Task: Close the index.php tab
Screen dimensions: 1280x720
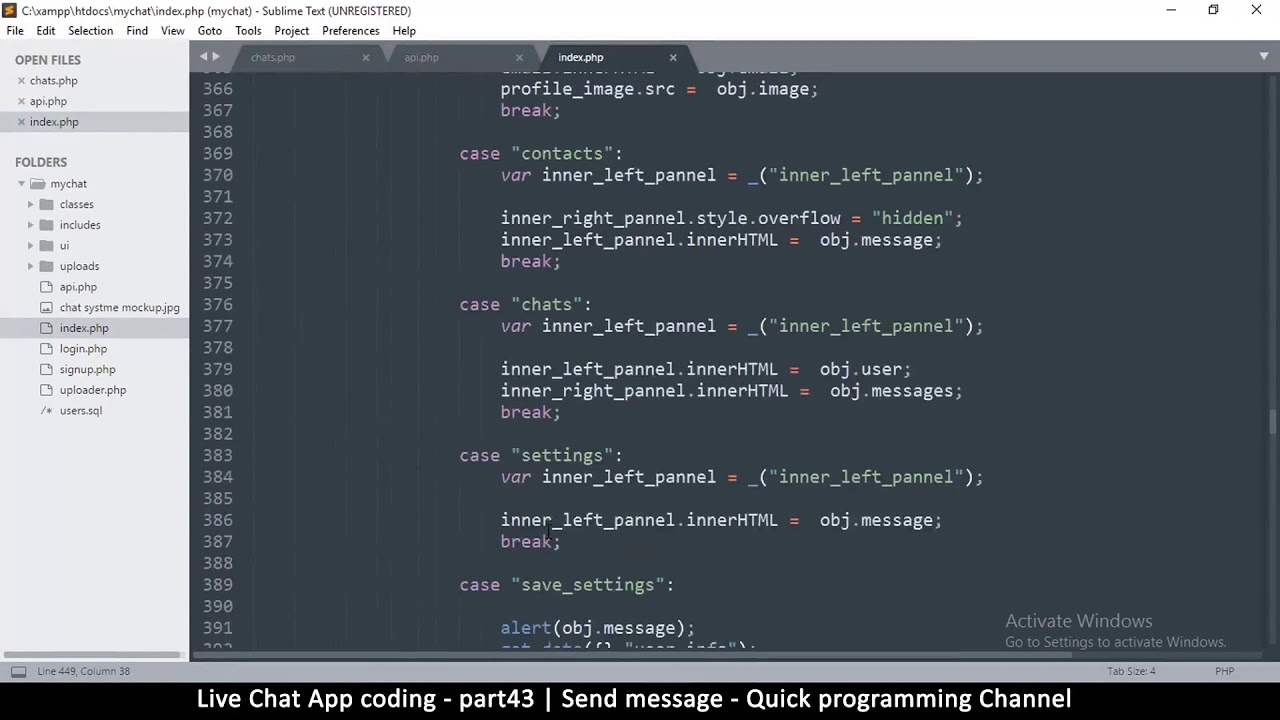Action: [673, 58]
